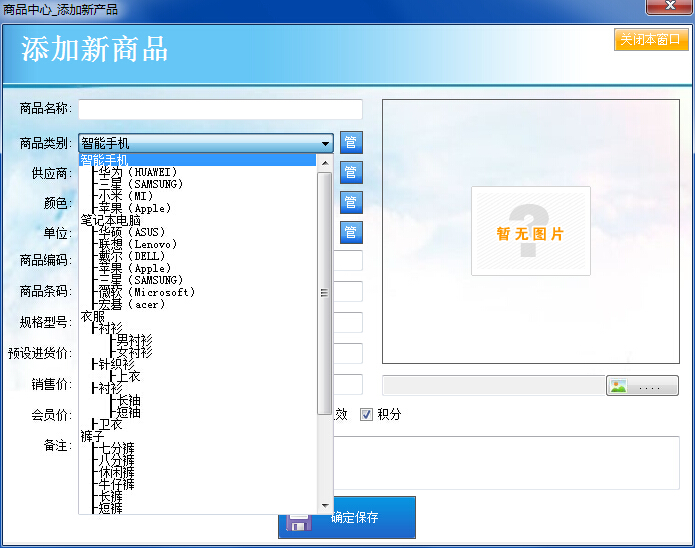The height and width of the screenshot is (548, 695).
Task: Select 华为 (HUAWEI) in category list
Action: pyautogui.click(x=137, y=172)
